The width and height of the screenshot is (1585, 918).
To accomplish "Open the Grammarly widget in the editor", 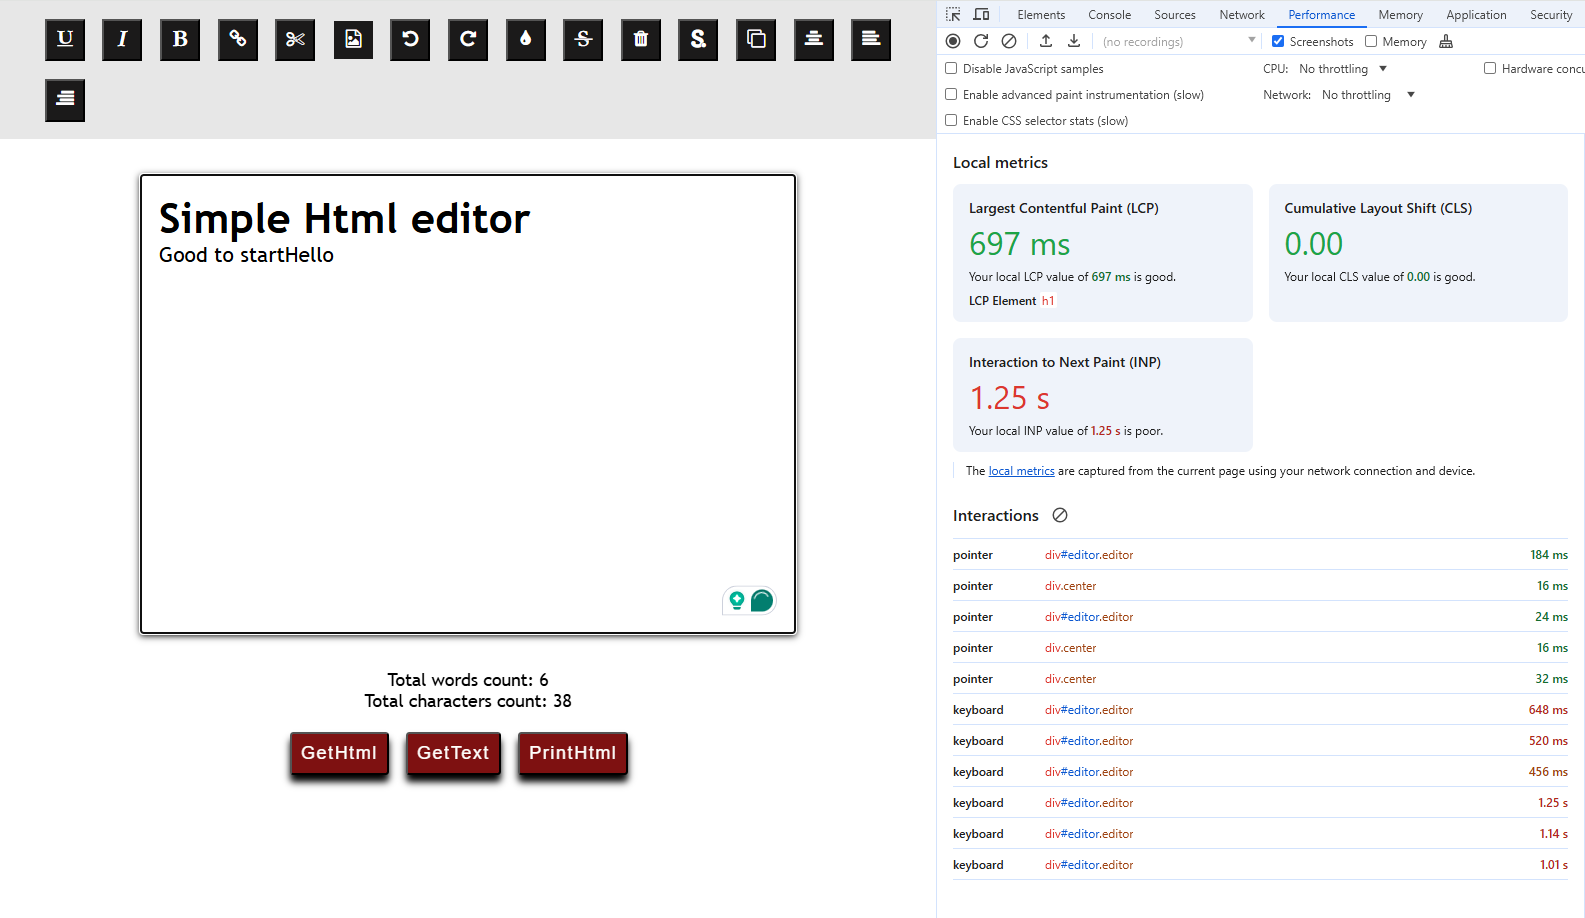I will point(749,600).
